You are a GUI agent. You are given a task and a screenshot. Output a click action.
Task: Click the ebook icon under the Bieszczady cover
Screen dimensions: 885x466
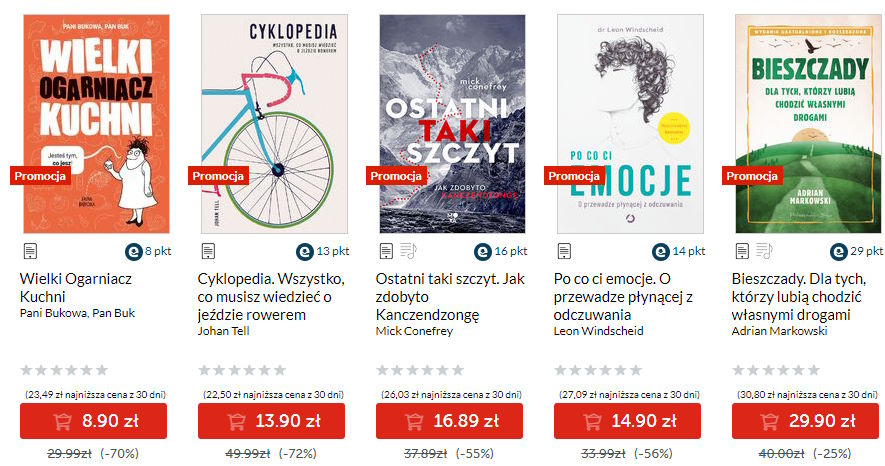click(743, 250)
